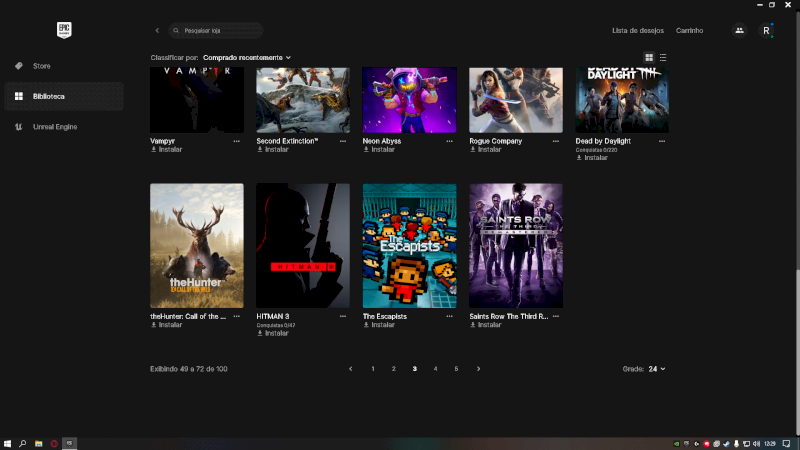This screenshot has width=800, height=450.
Task: Open Second Extinction options menu dots
Action: tap(343, 141)
